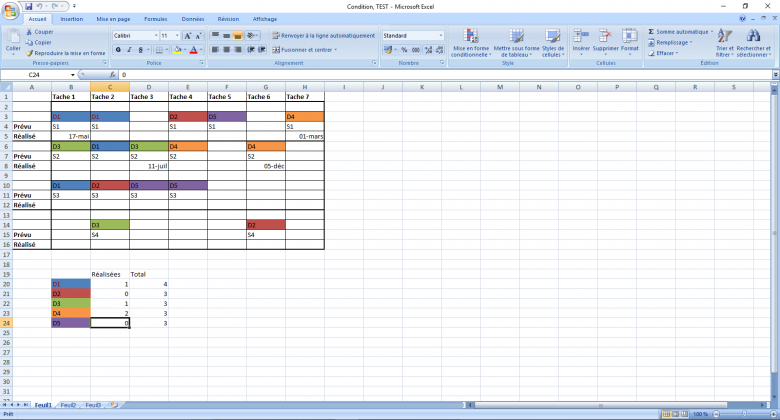Click the Somme automatique sigma icon
The height and width of the screenshot is (420, 780).
point(652,32)
